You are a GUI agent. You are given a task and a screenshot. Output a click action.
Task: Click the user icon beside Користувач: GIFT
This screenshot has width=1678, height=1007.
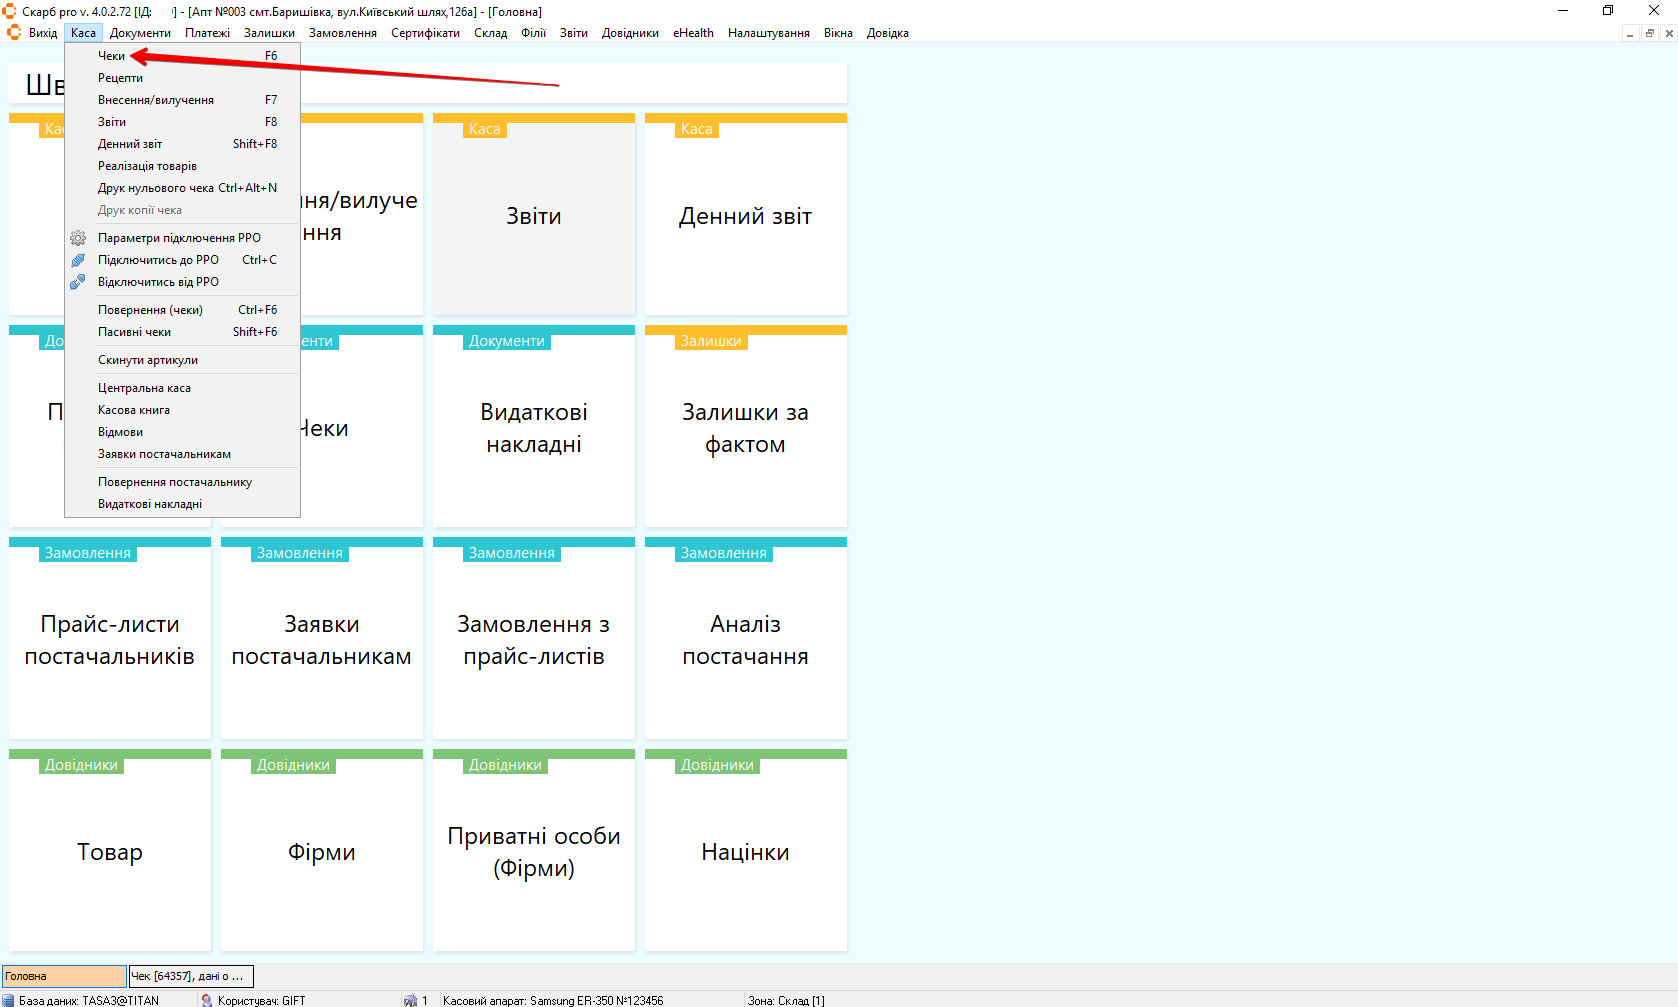tap(207, 1000)
